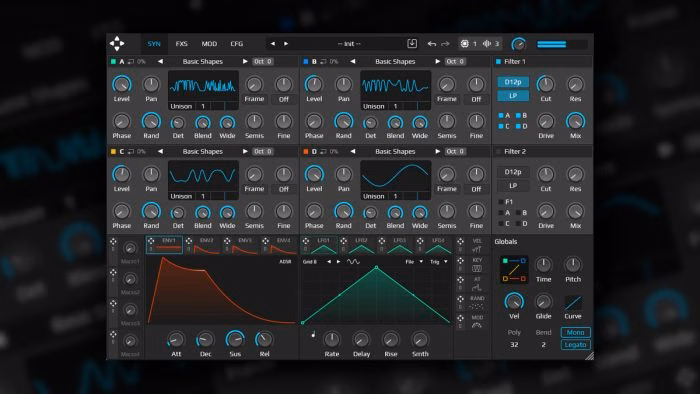Switch to the SYN tab
This screenshot has height=394, width=700.
click(154, 44)
